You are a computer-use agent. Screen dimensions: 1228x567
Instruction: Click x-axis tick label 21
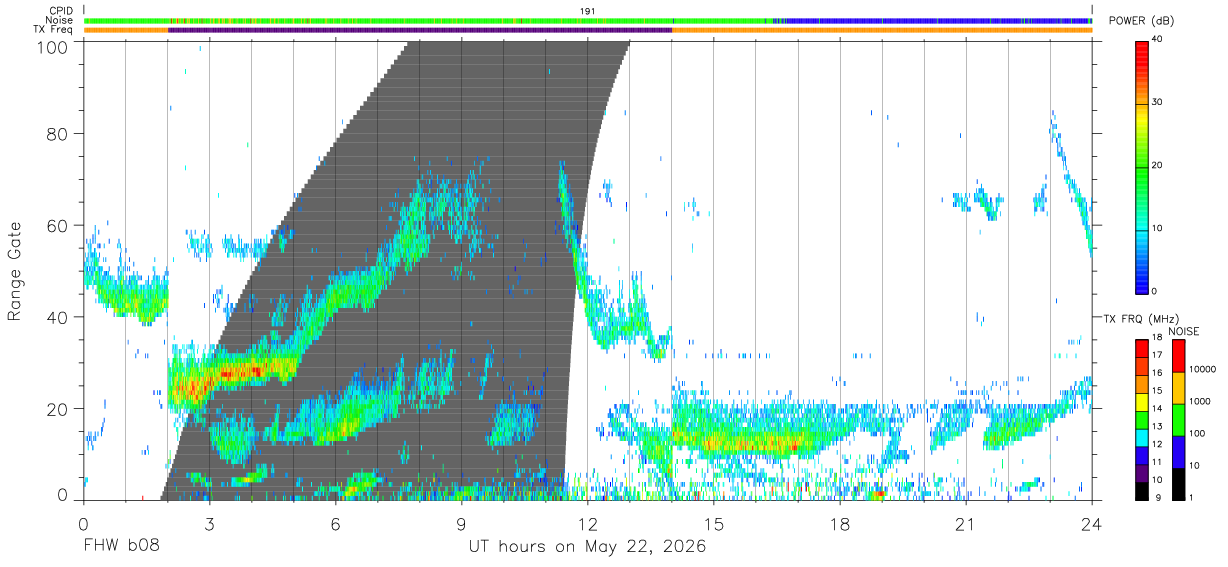click(x=965, y=524)
